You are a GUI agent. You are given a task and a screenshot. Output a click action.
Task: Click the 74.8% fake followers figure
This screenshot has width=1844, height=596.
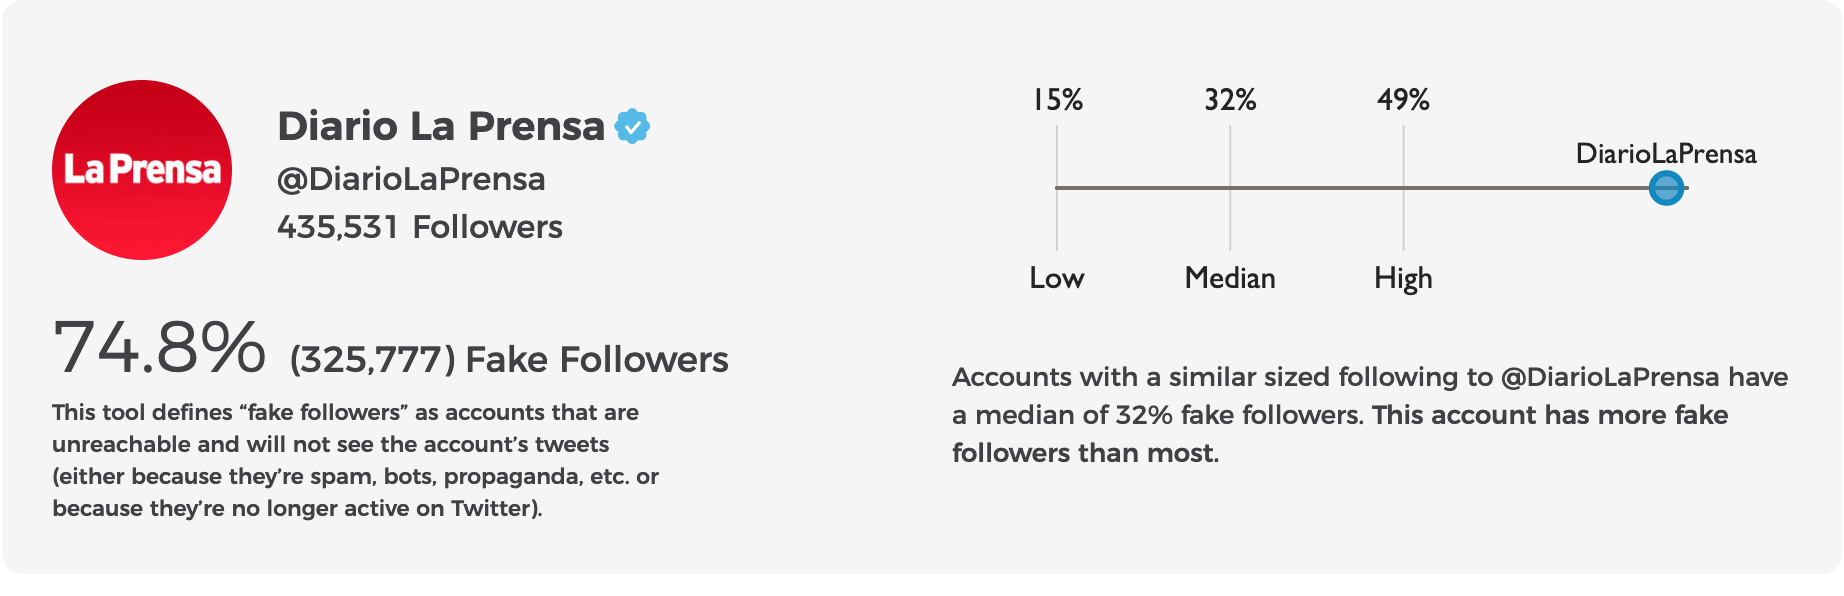click(160, 349)
